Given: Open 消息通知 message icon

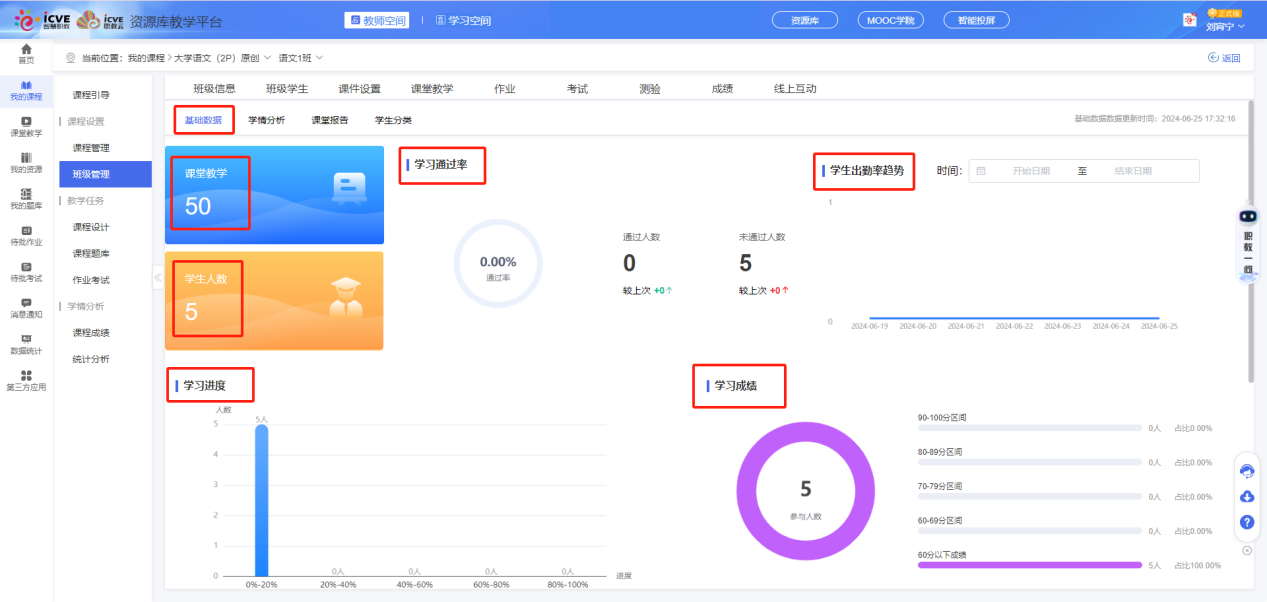Looking at the screenshot, I should [26, 308].
